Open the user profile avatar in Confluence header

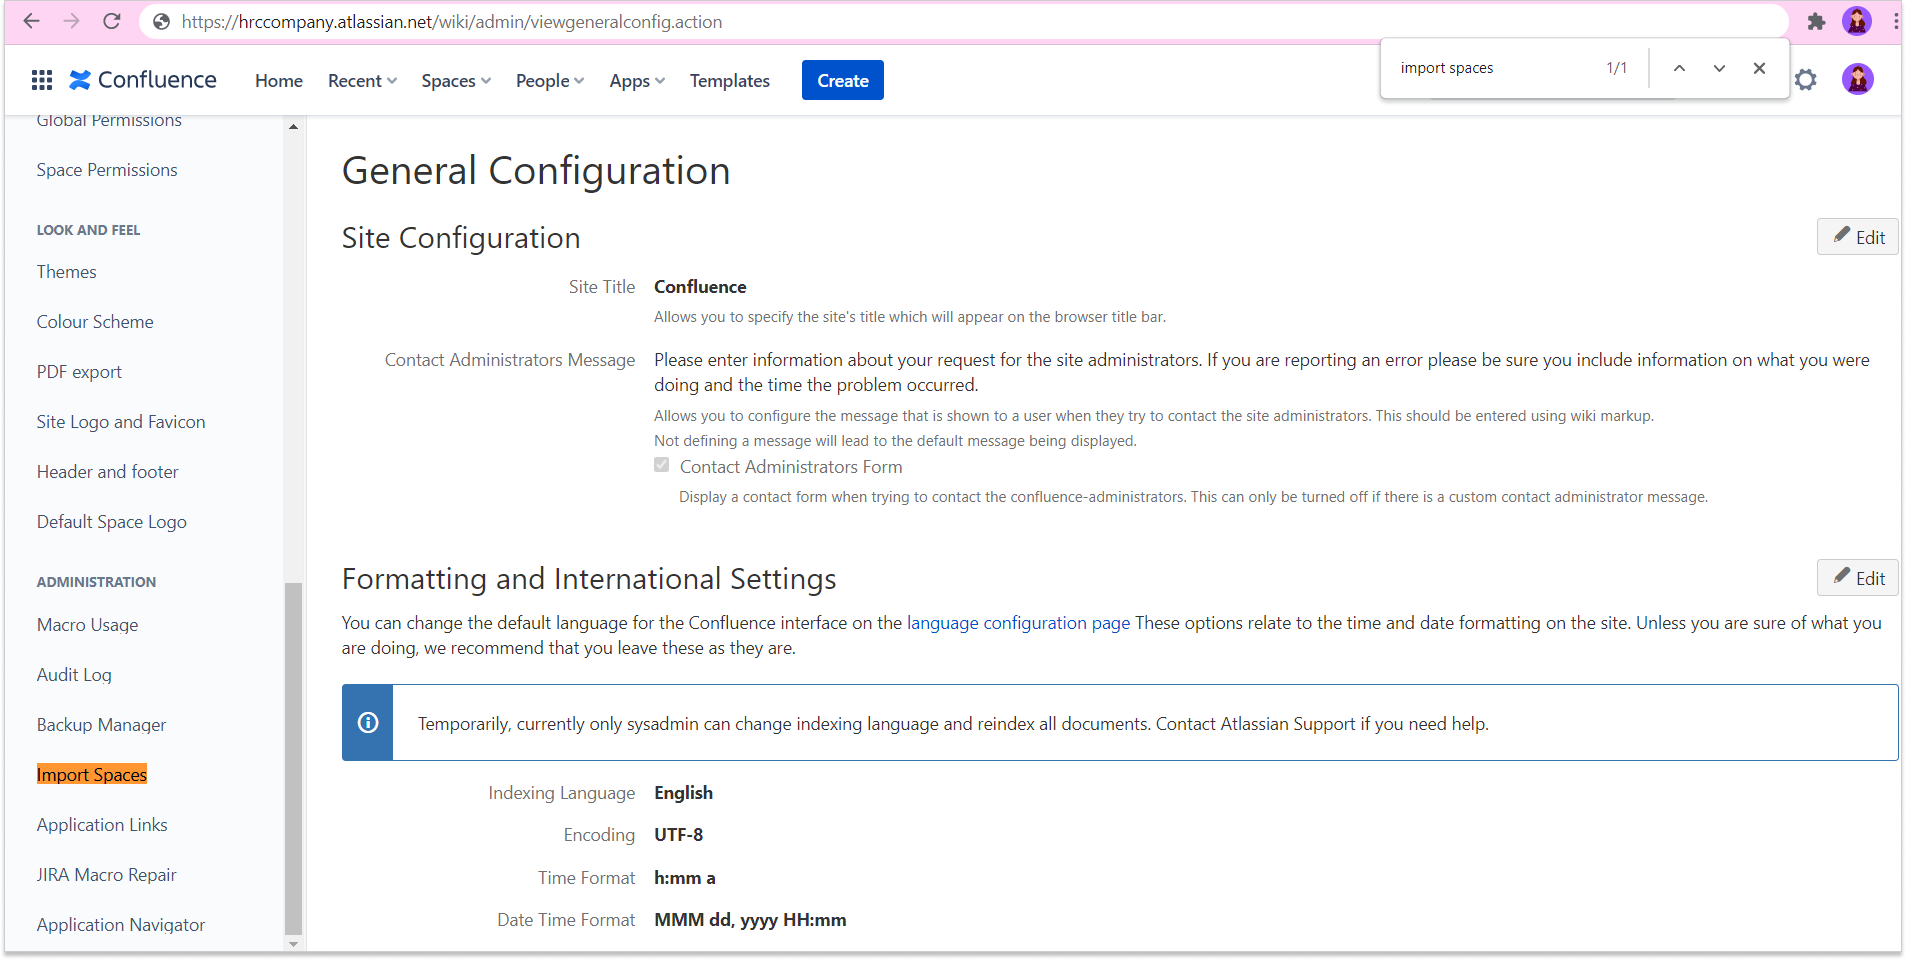point(1857,80)
